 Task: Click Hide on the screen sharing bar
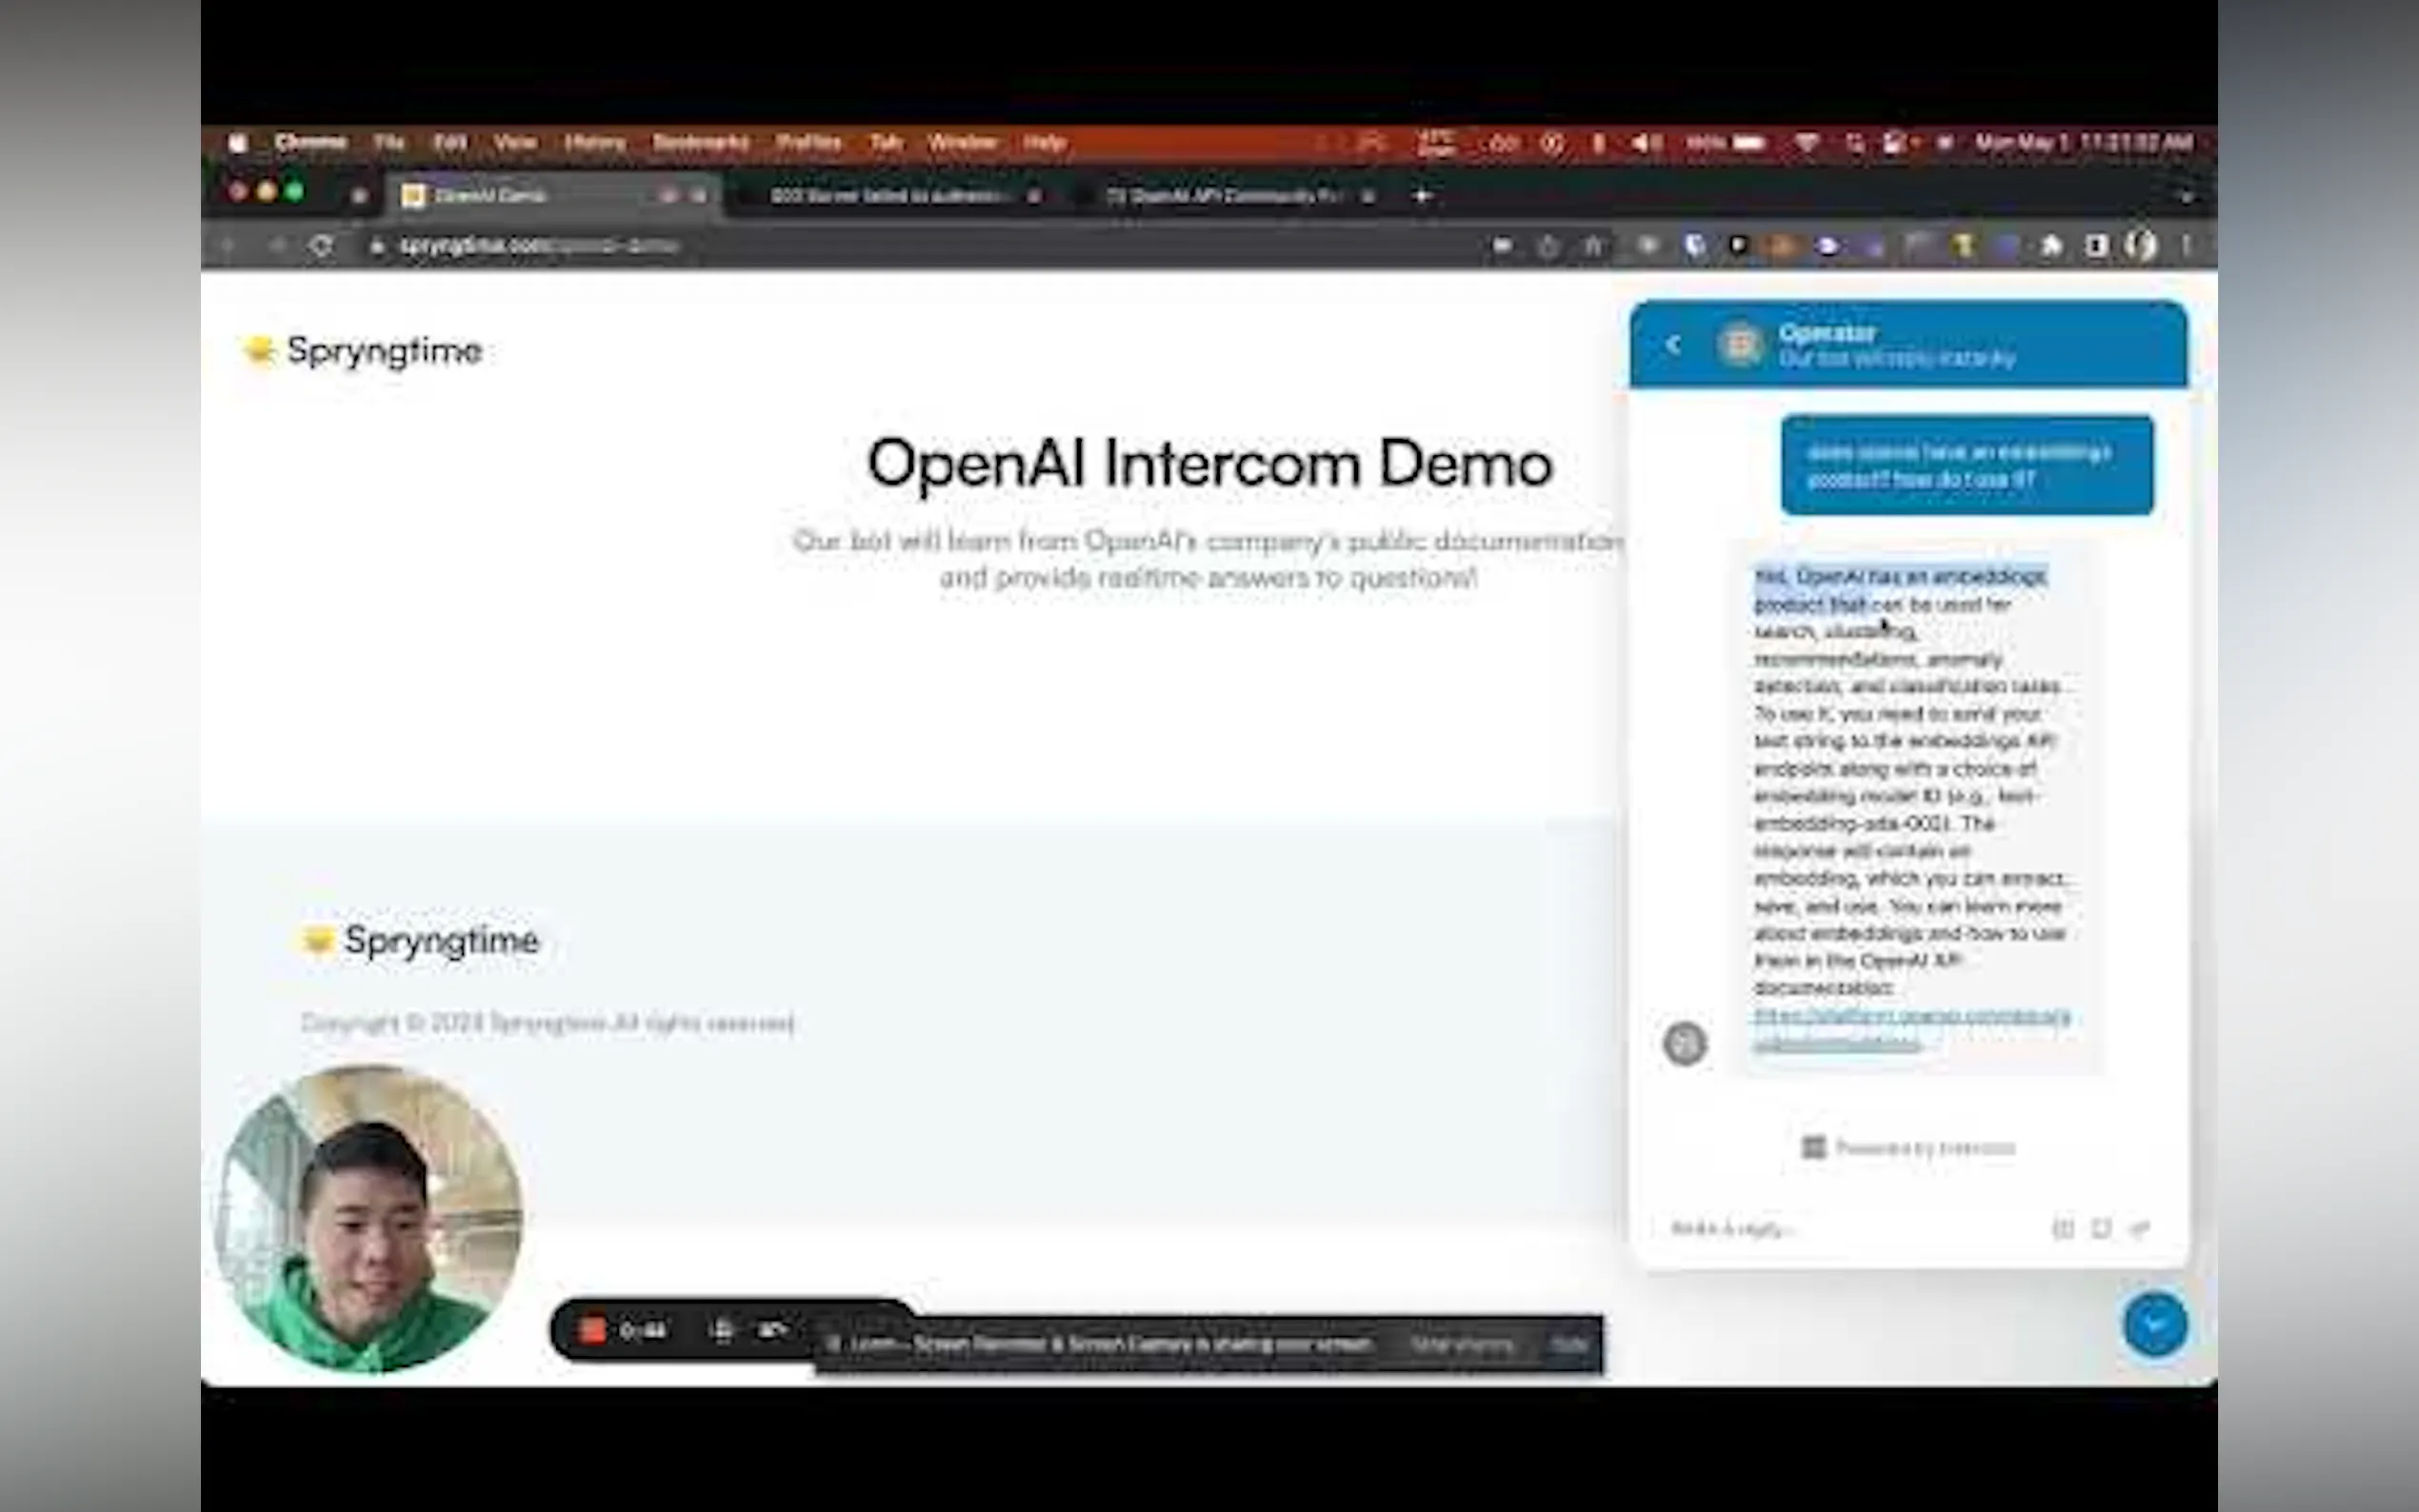[1569, 1345]
